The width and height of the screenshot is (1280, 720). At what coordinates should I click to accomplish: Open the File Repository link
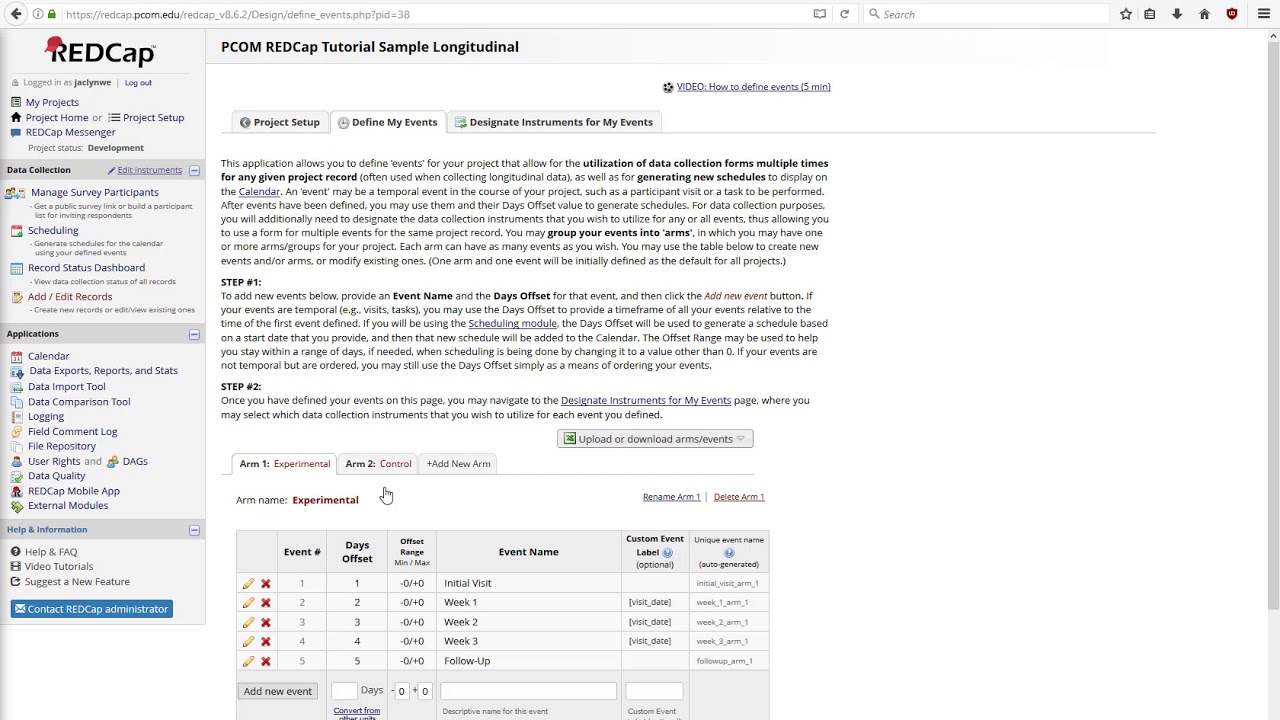62,446
